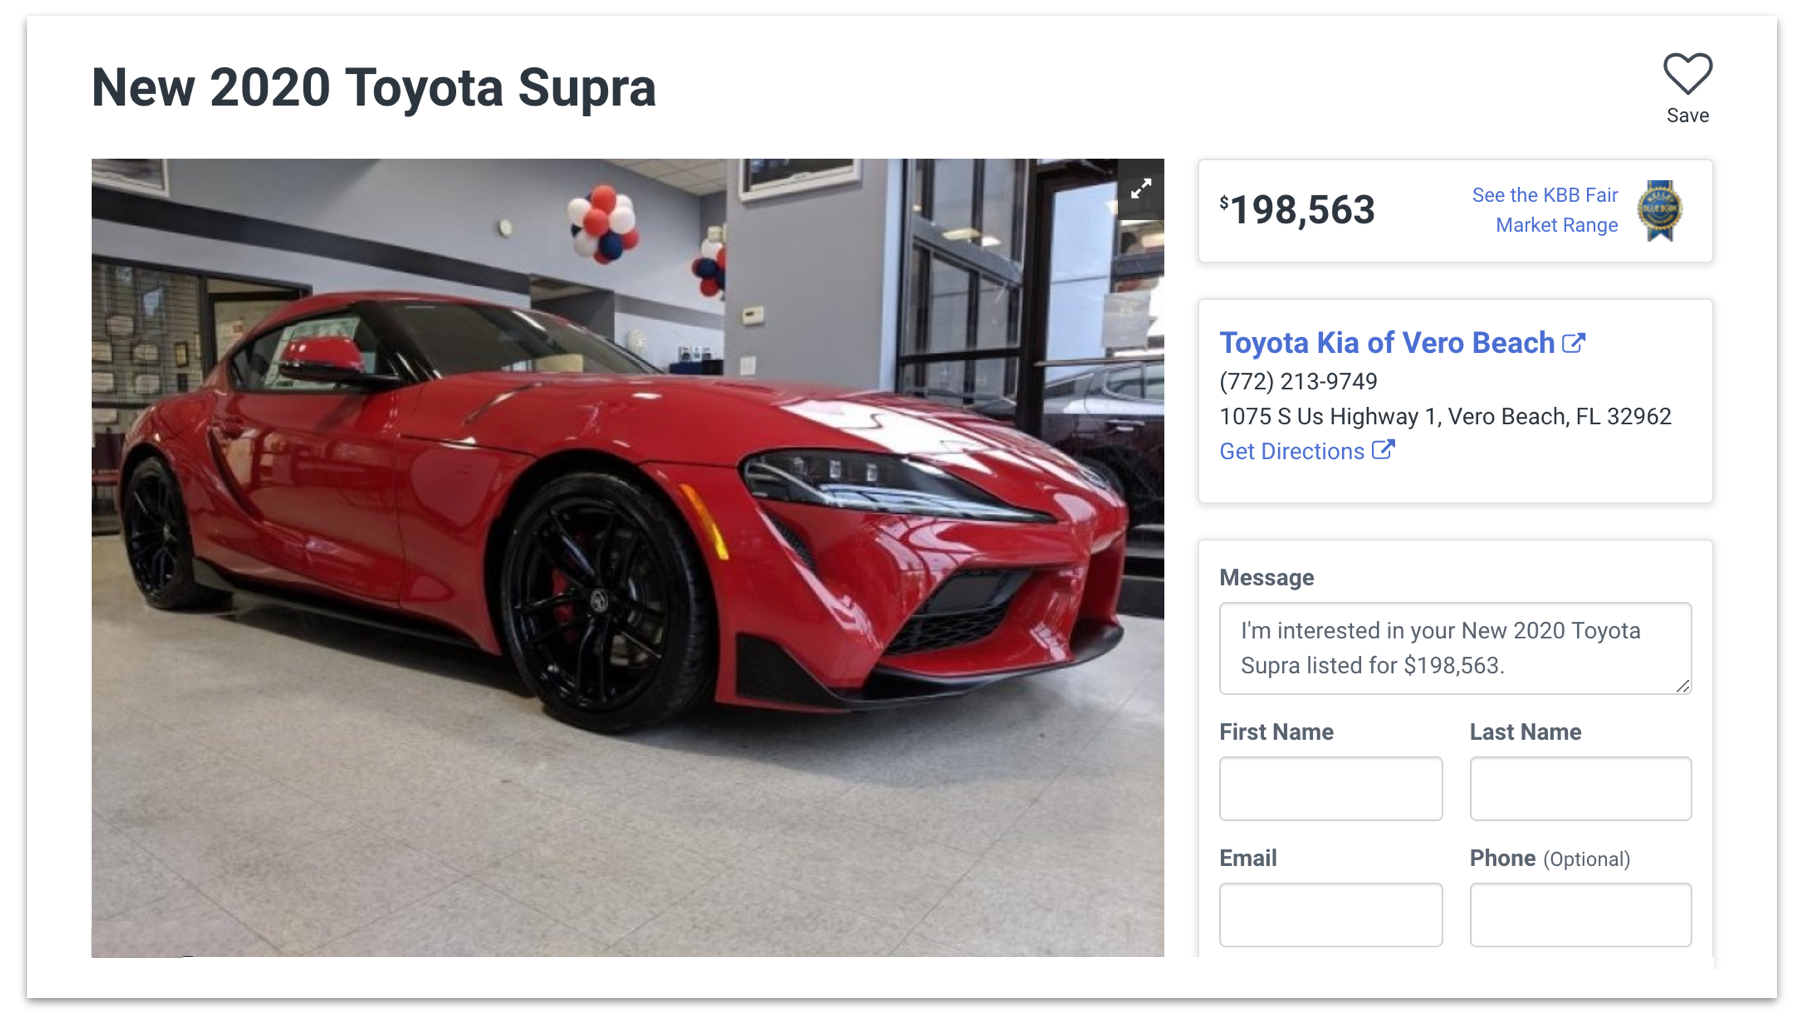Click Get Directions link

click(x=1291, y=452)
